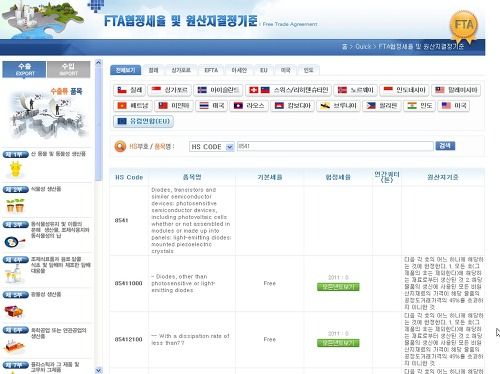Choose the Philippines (필리핀) flag button
The image size is (500, 374).
point(382,106)
